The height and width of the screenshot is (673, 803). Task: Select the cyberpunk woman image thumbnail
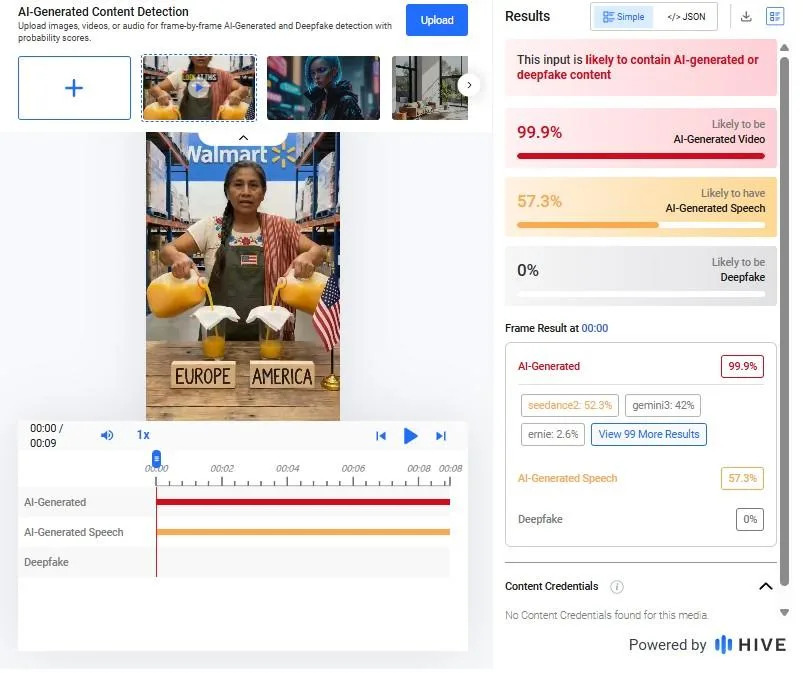tap(323, 88)
